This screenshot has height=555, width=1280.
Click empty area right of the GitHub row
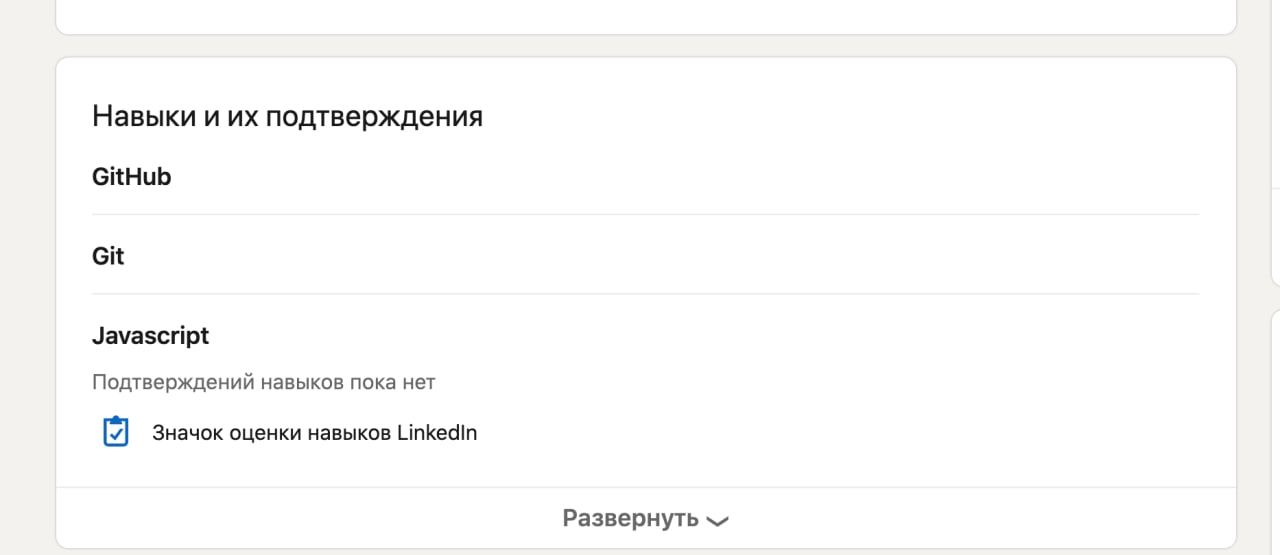point(700,177)
